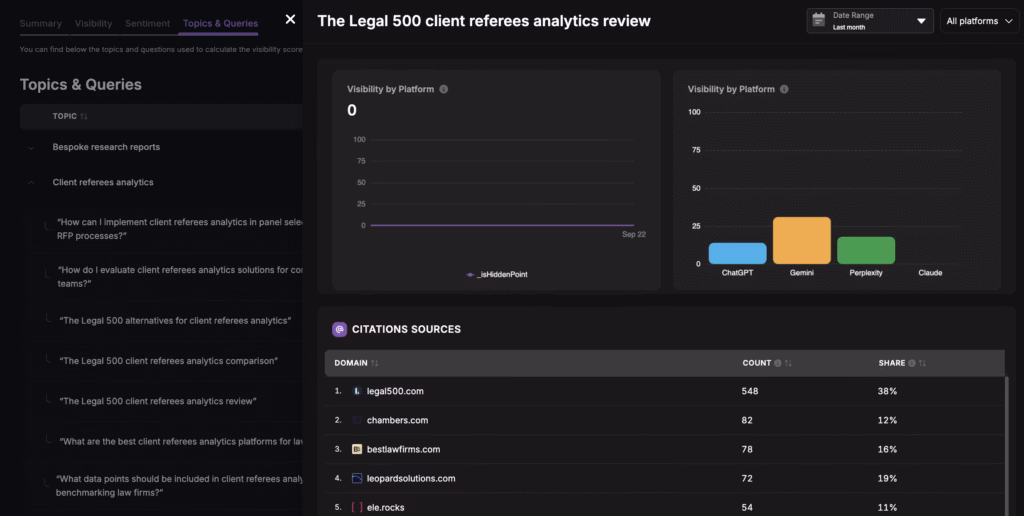1024x516 pixels.
Task: Sort citations by Share column
Action: tap(922, 363)
